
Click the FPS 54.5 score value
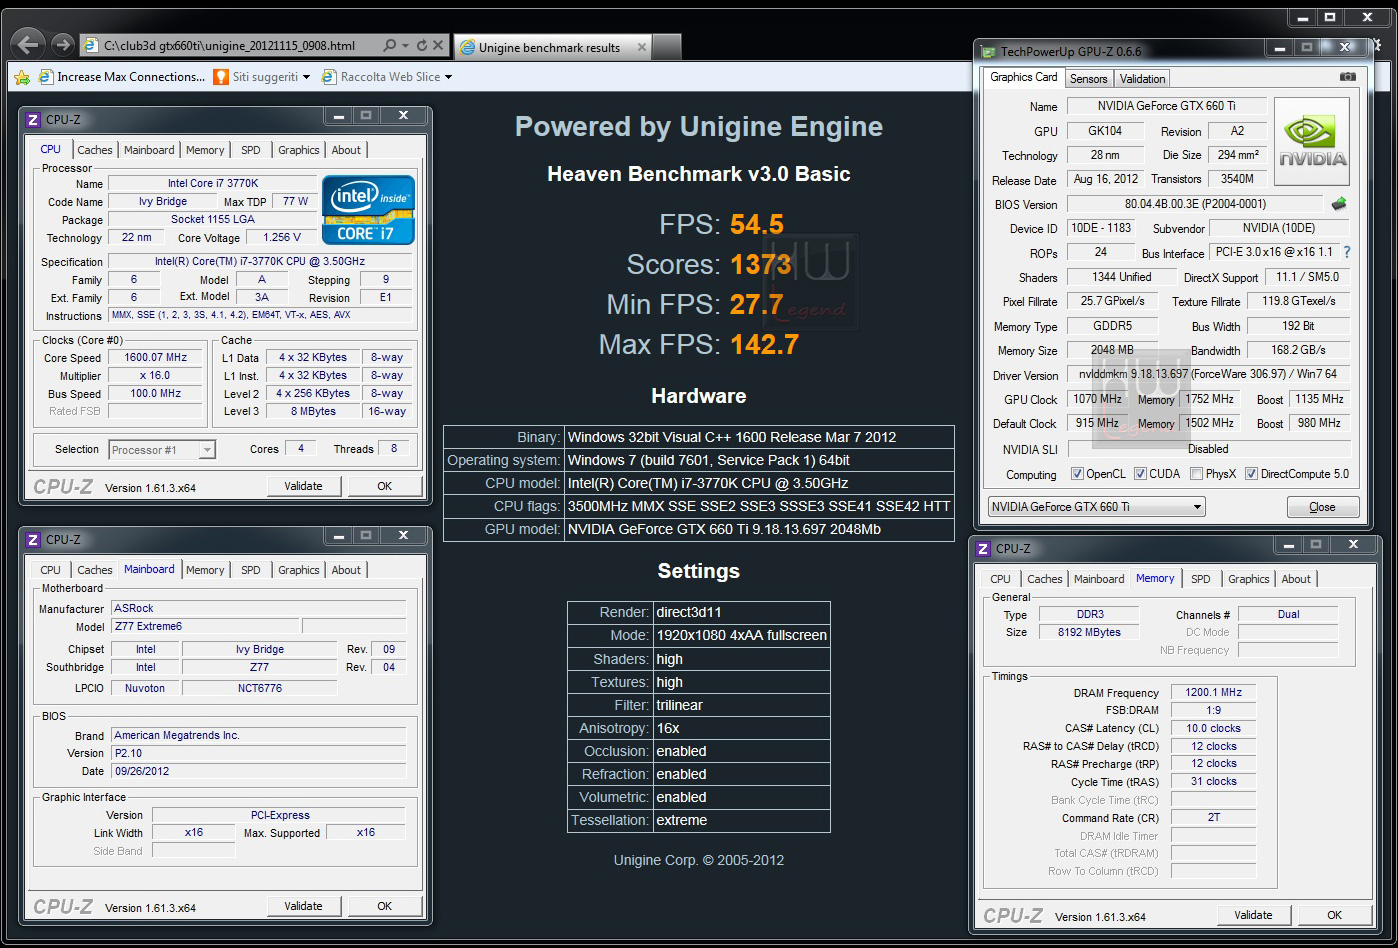pyautogui.click(x=756, y=224)
